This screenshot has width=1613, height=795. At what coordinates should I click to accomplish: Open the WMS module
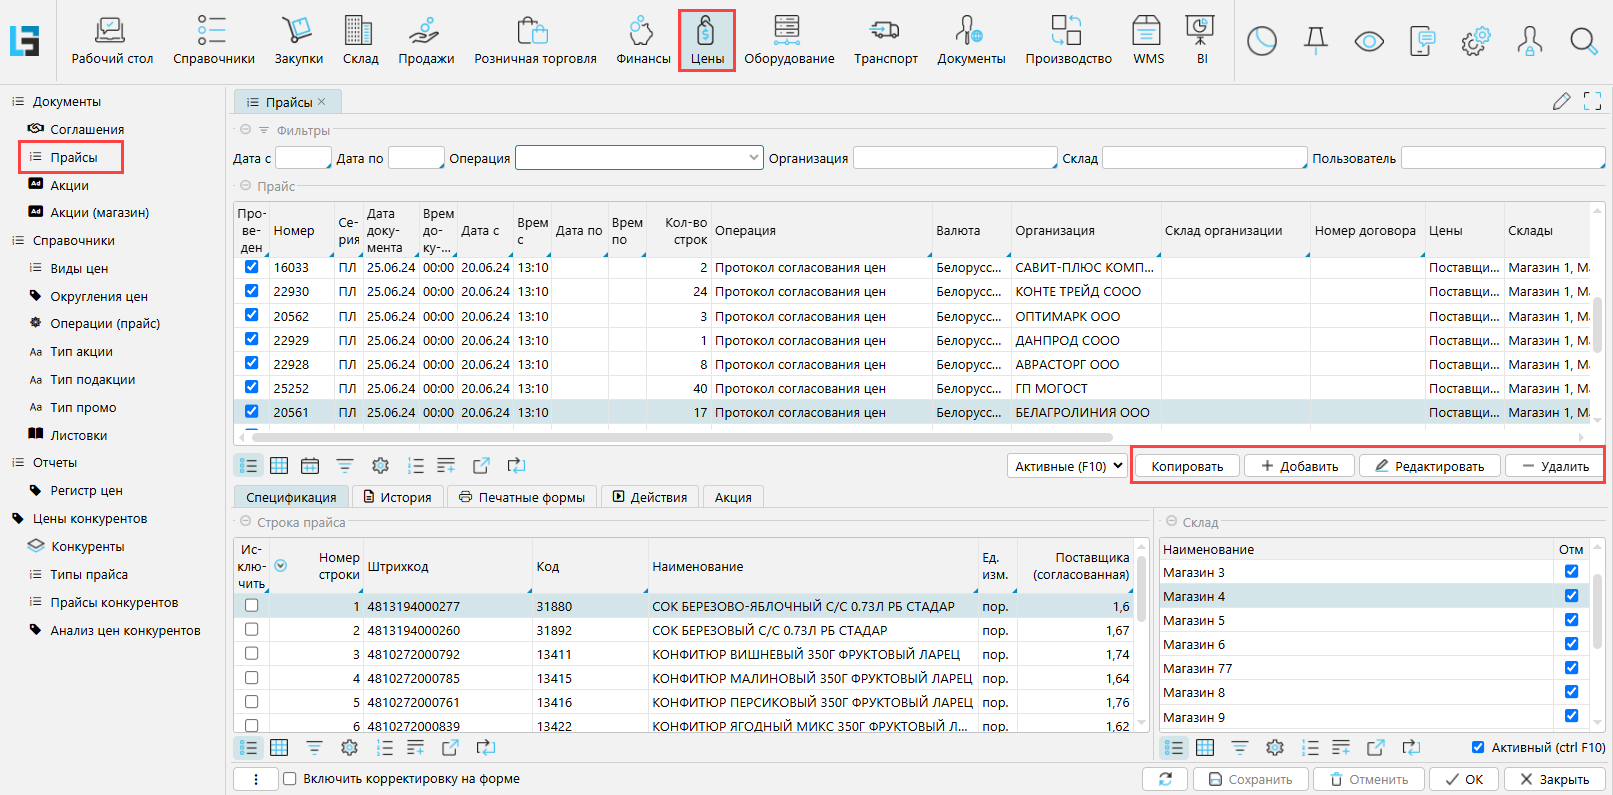(1148, 40)
